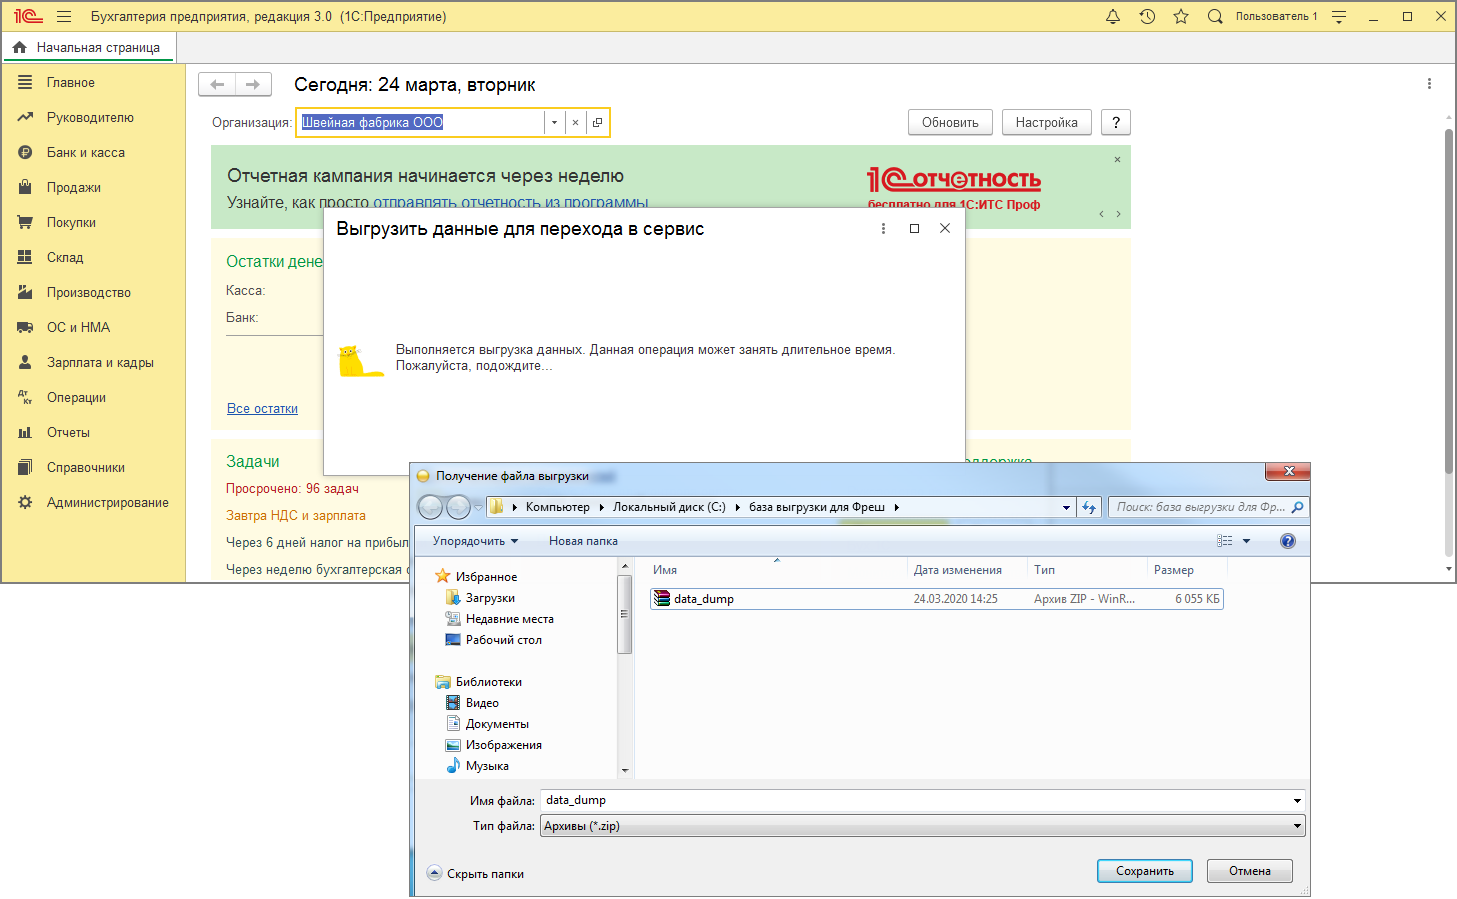
Task: Click the Просрочено: 96 задач link
Action: pos(292,489)
